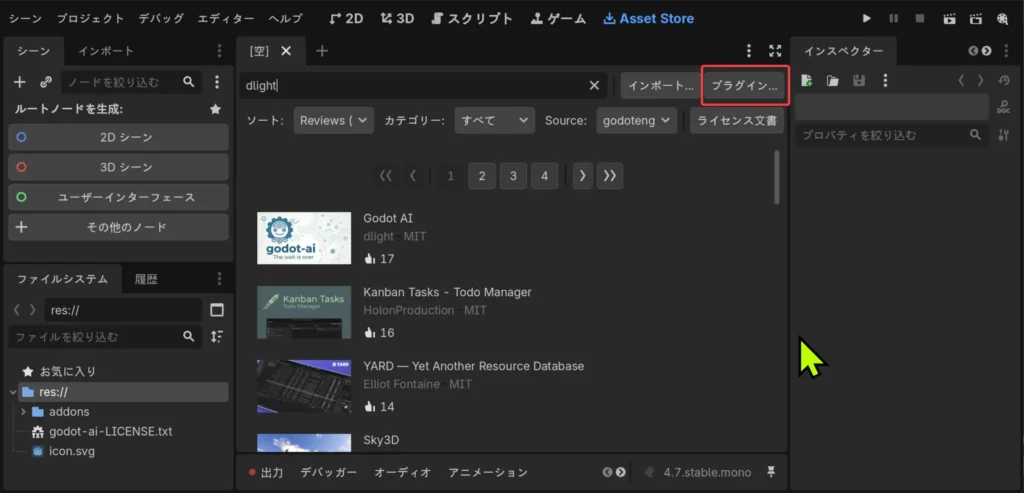Open the ライセンス文書 button
Viewport: 1024px width, 493px height.
pos(737,120)
